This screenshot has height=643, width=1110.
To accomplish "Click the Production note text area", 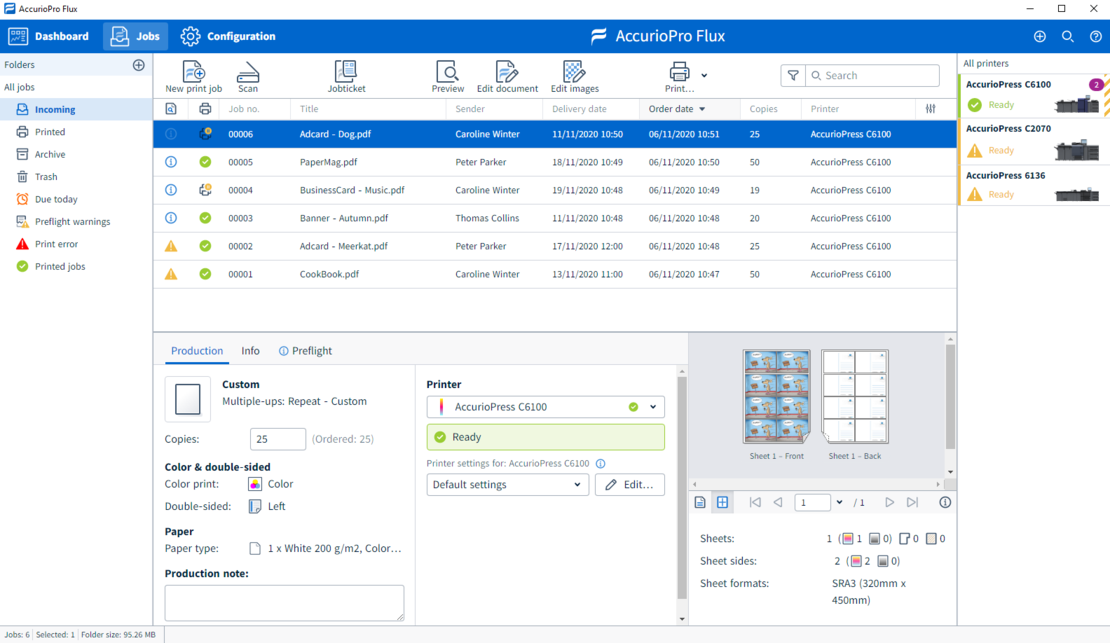I will coord(284,603).
